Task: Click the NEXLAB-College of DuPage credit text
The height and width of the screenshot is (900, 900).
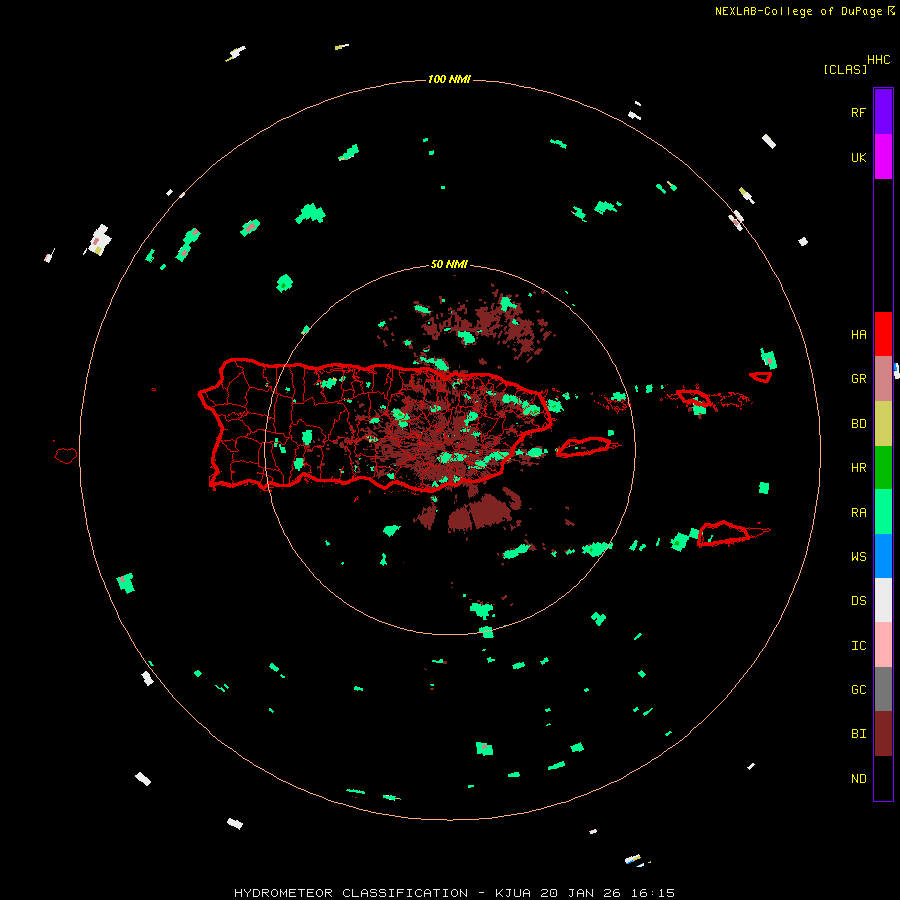Action: click(798, 11)
